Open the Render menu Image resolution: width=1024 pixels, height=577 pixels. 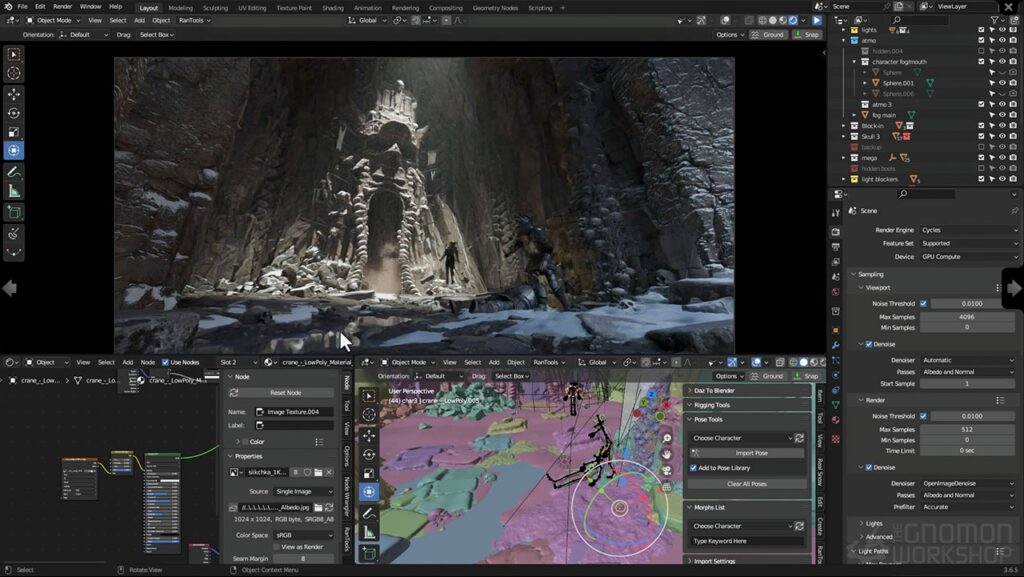coord(63,7)
